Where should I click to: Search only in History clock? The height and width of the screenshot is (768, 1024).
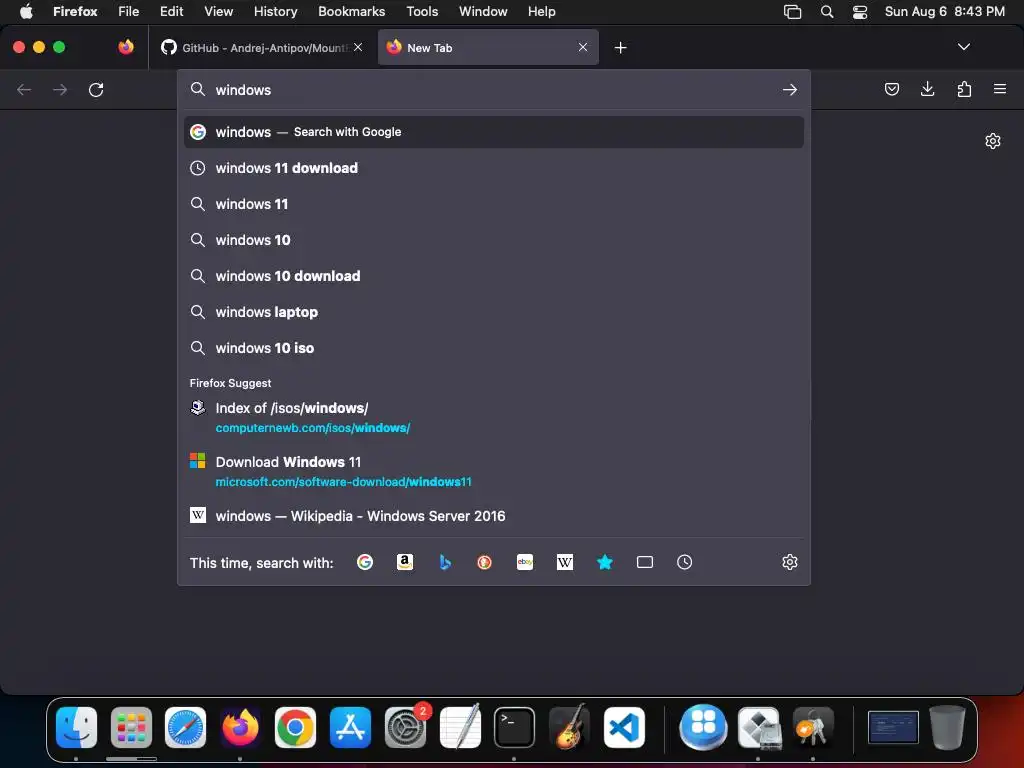click(684, 562)
